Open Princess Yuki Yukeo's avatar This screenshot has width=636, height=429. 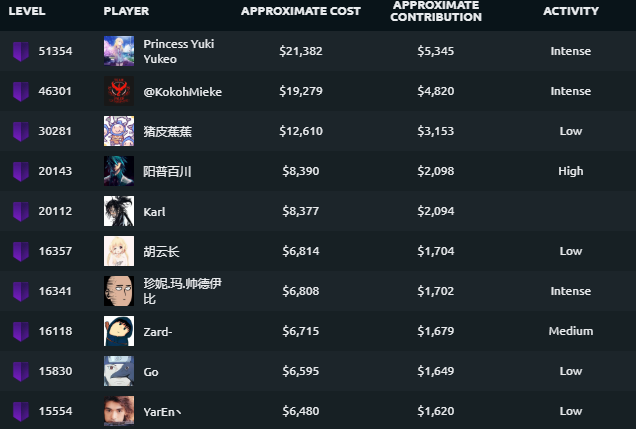tap(119, 51)
